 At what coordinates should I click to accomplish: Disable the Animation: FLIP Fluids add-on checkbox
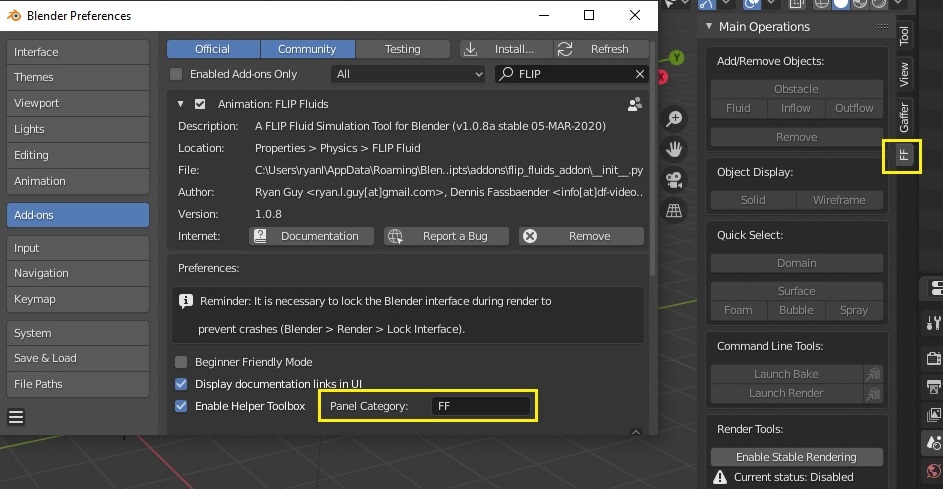(x=200, y=104)
